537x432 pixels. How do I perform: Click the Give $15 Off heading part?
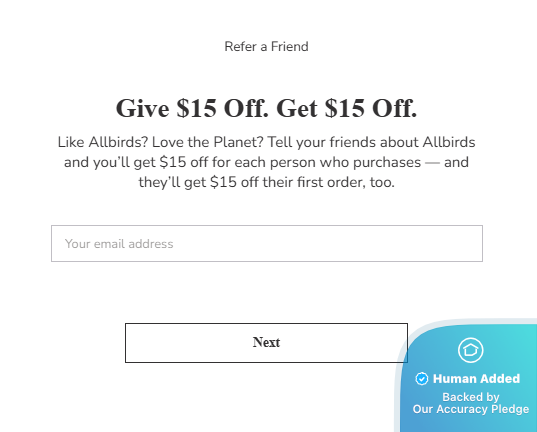(192, 108)
